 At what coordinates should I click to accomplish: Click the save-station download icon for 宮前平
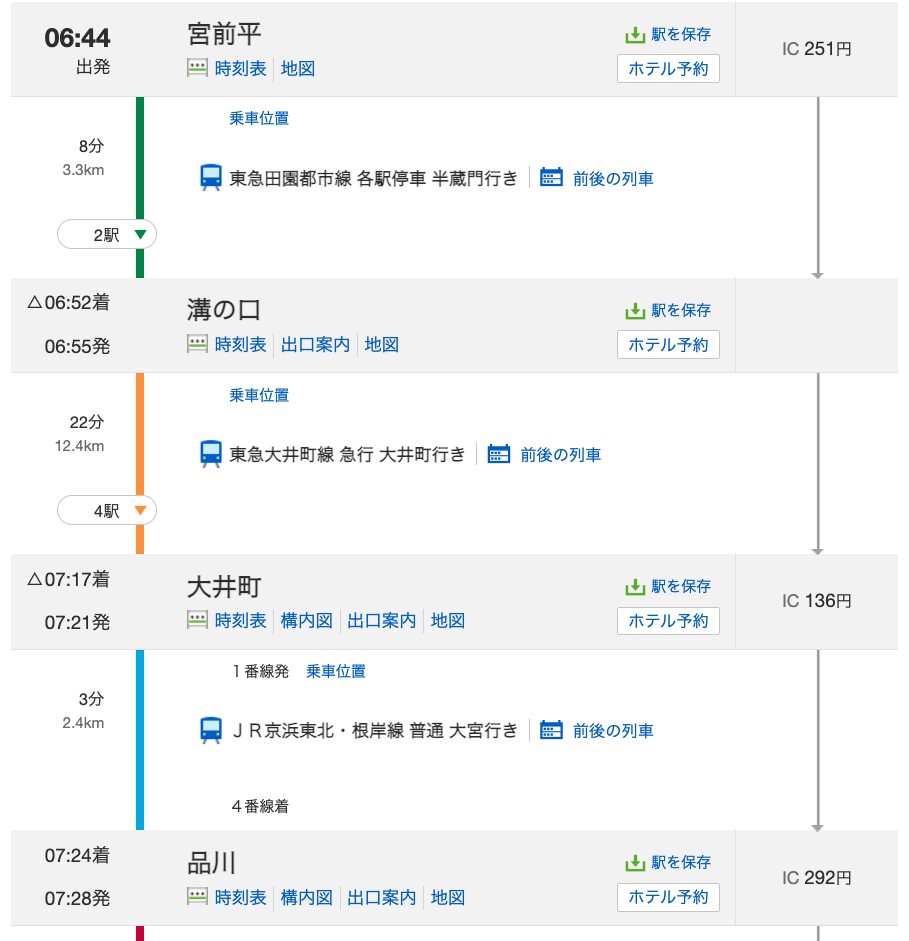pyautogui.click(x=635, y=35)
